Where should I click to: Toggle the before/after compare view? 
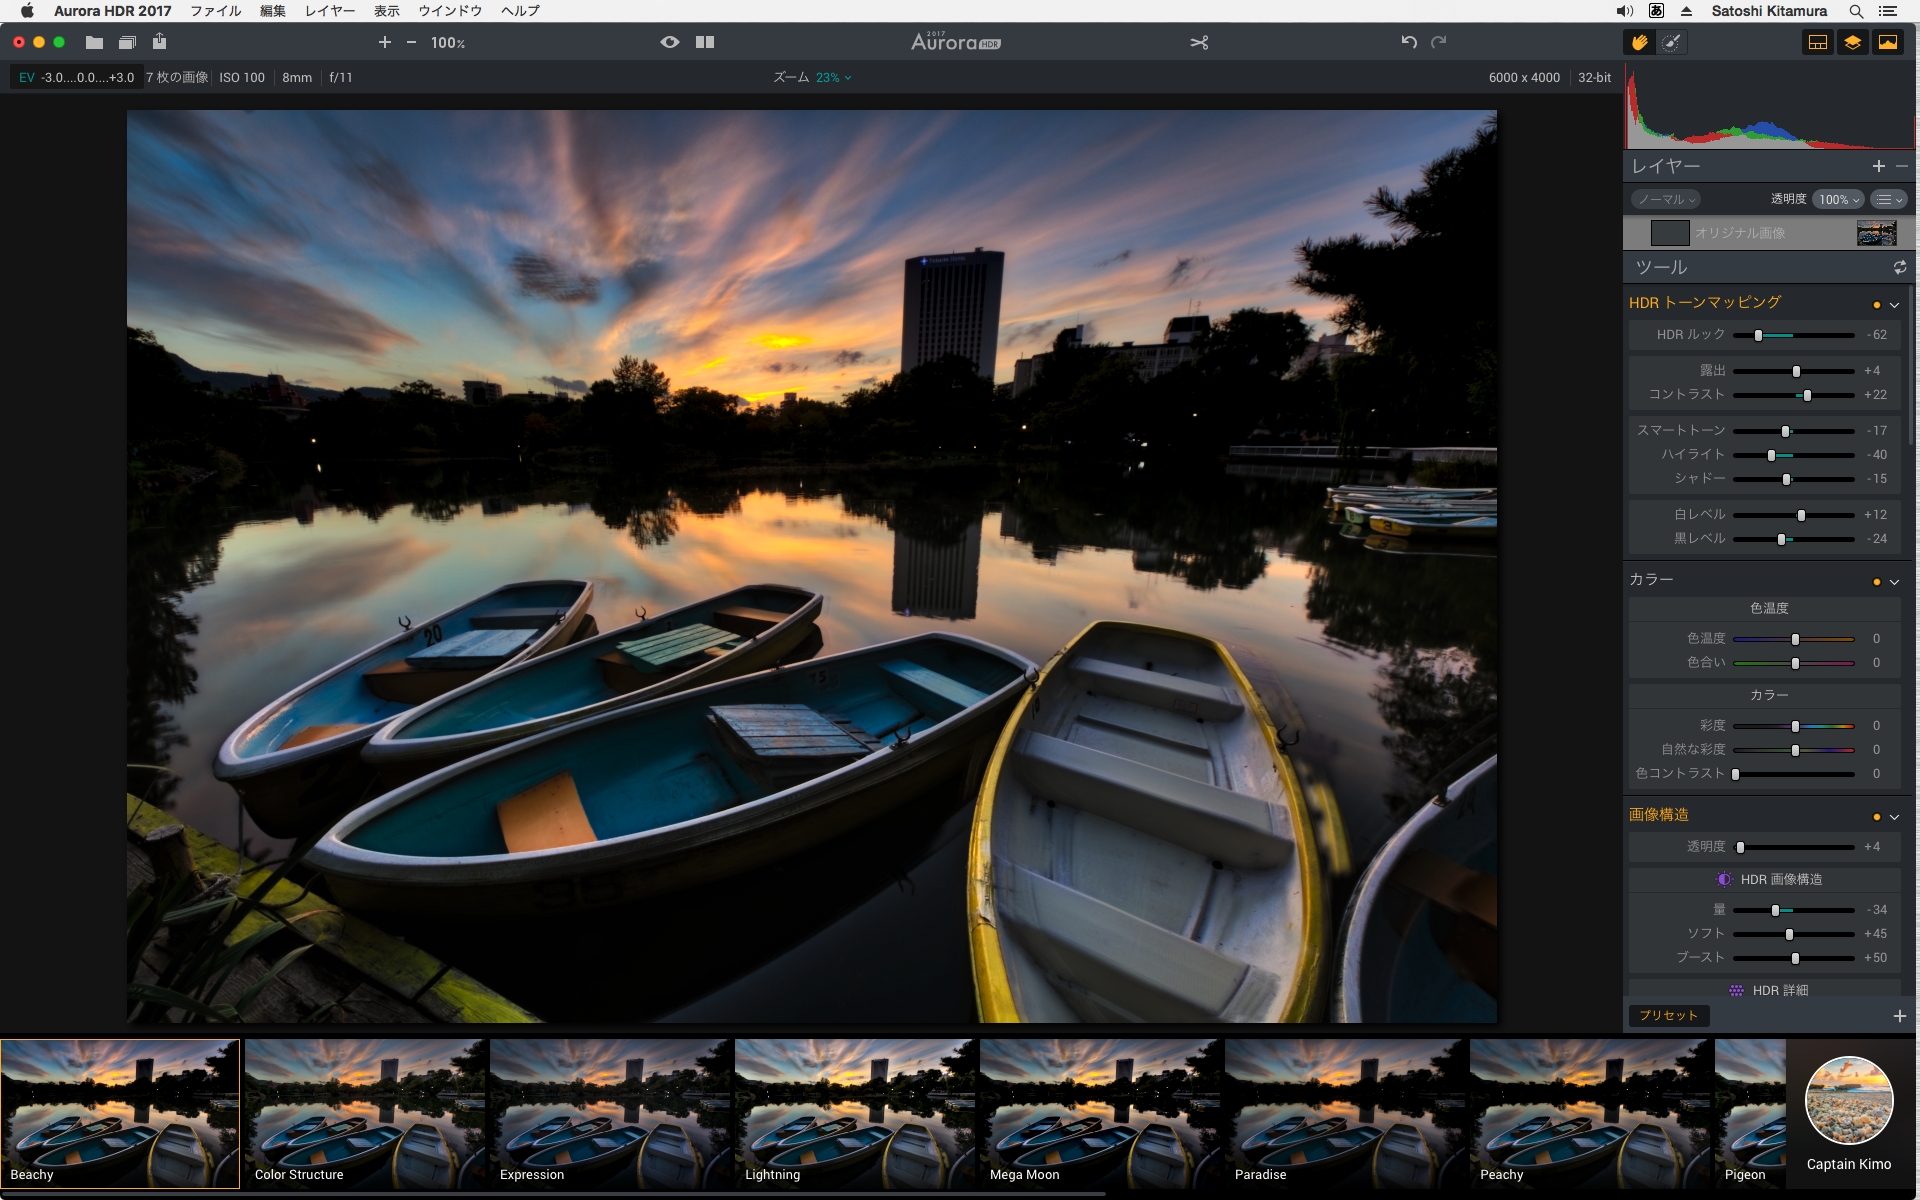tap(705, 42)
